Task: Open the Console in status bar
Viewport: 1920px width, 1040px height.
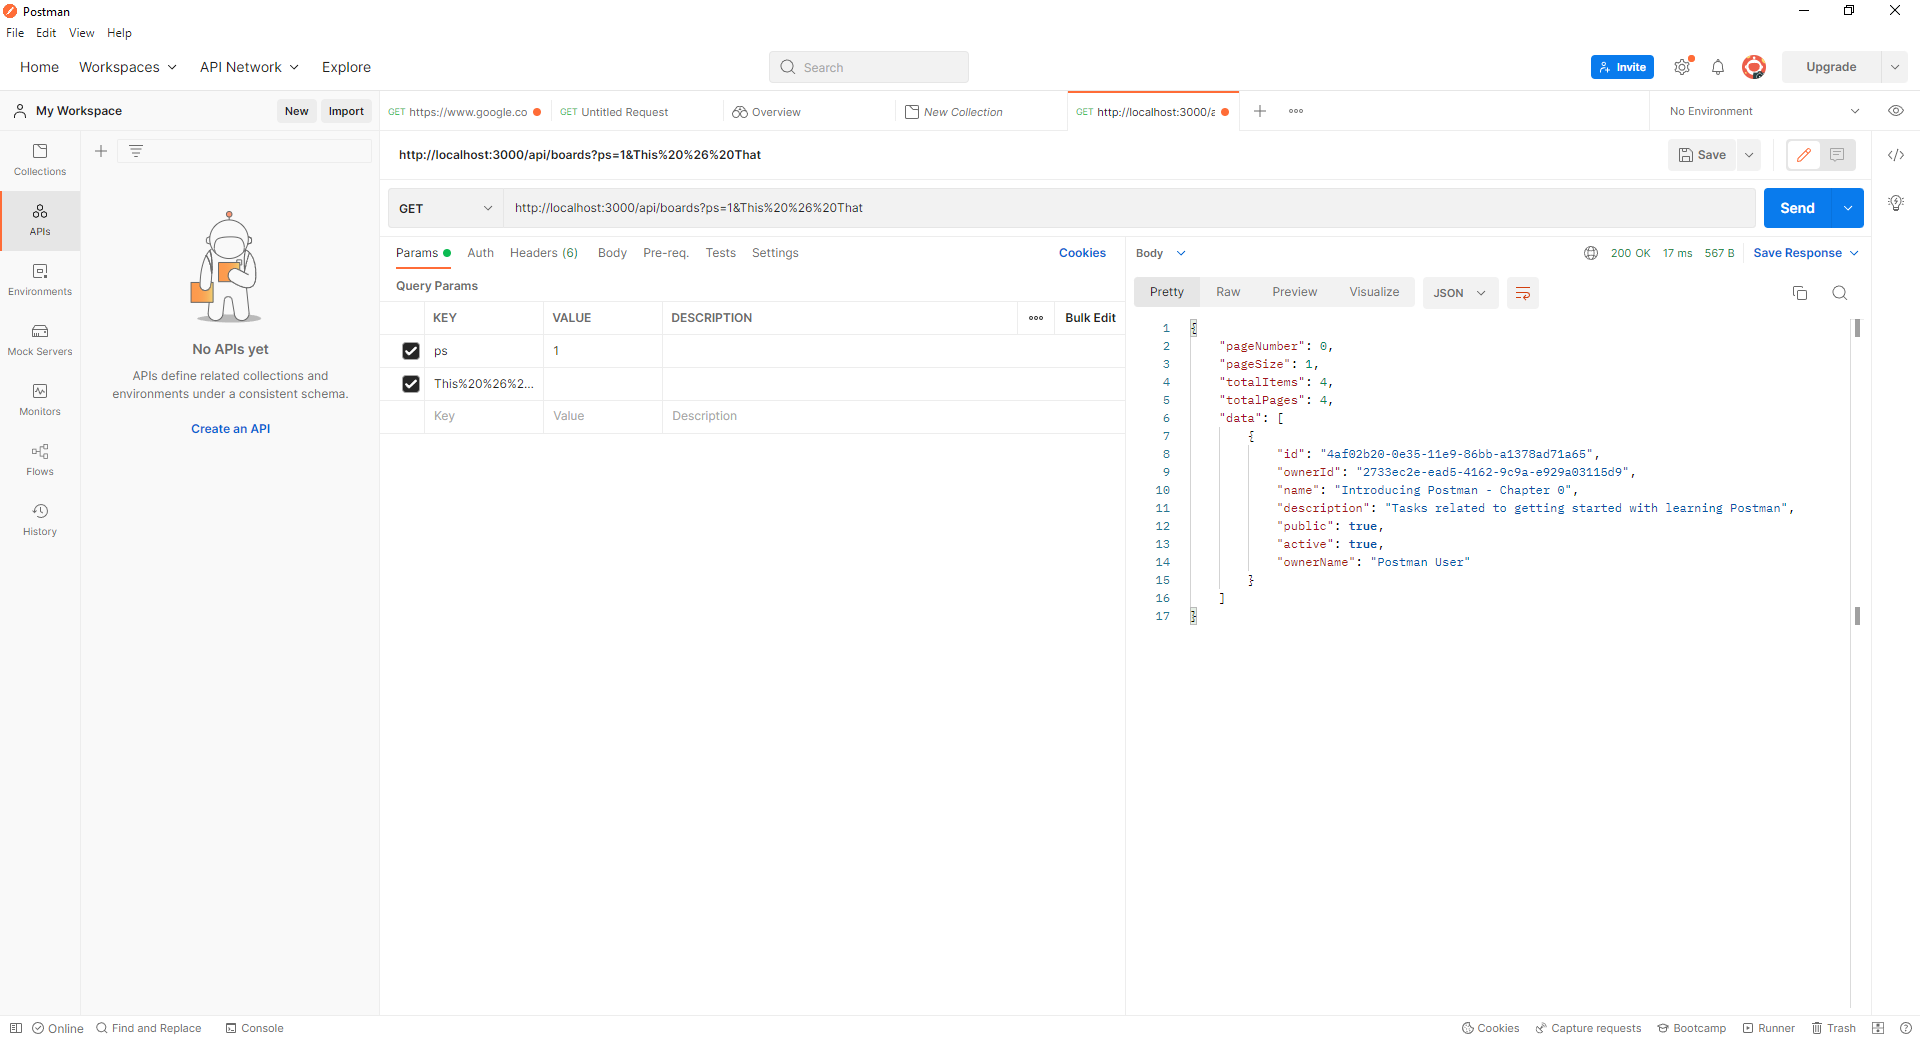Action: tap(254, 1028)
